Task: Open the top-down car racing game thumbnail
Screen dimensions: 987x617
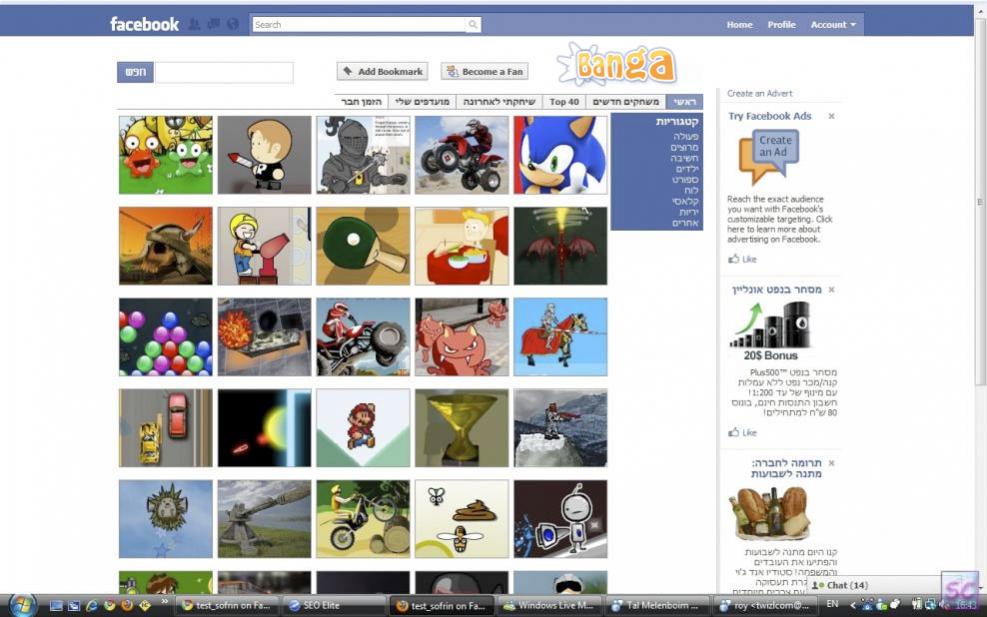Action: (x=166, y=428)
